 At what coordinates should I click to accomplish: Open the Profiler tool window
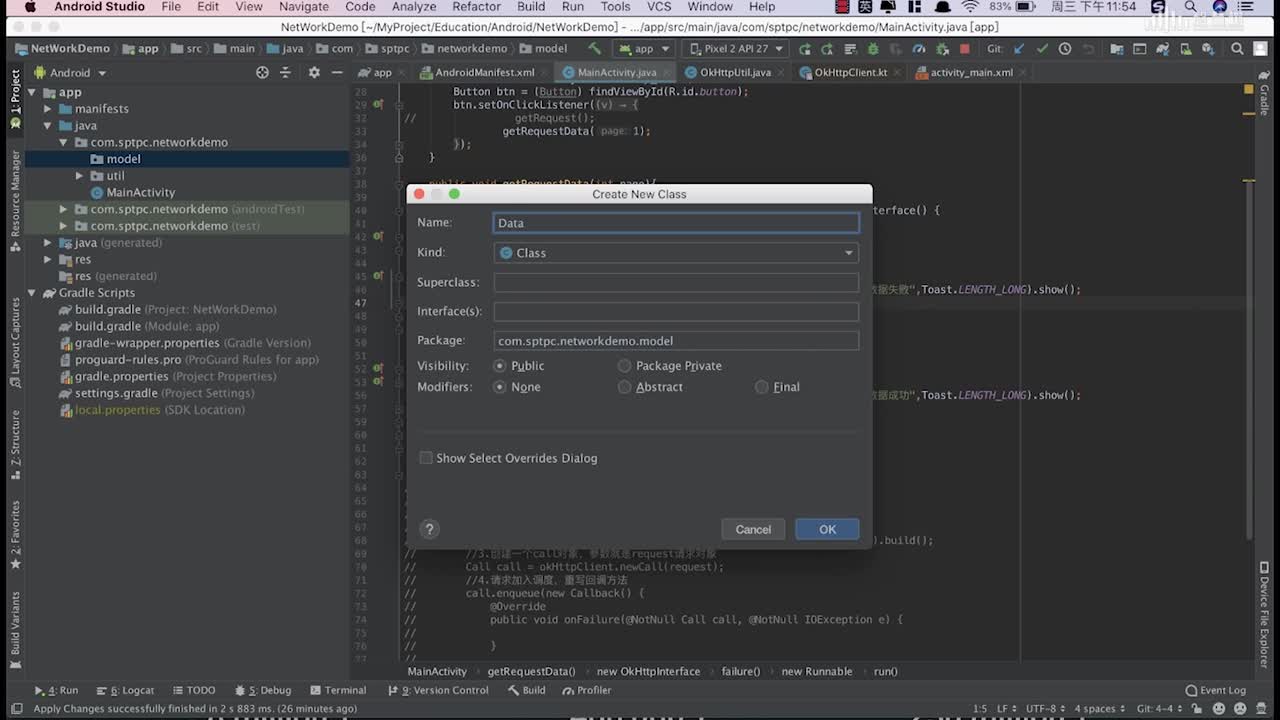coord(586,690)
